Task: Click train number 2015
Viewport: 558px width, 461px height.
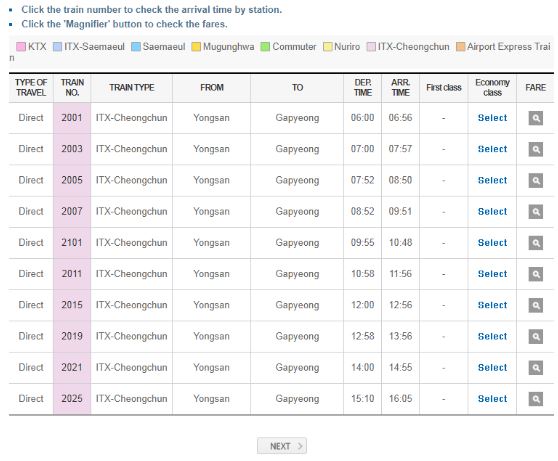Action: (x=72, y=305)
